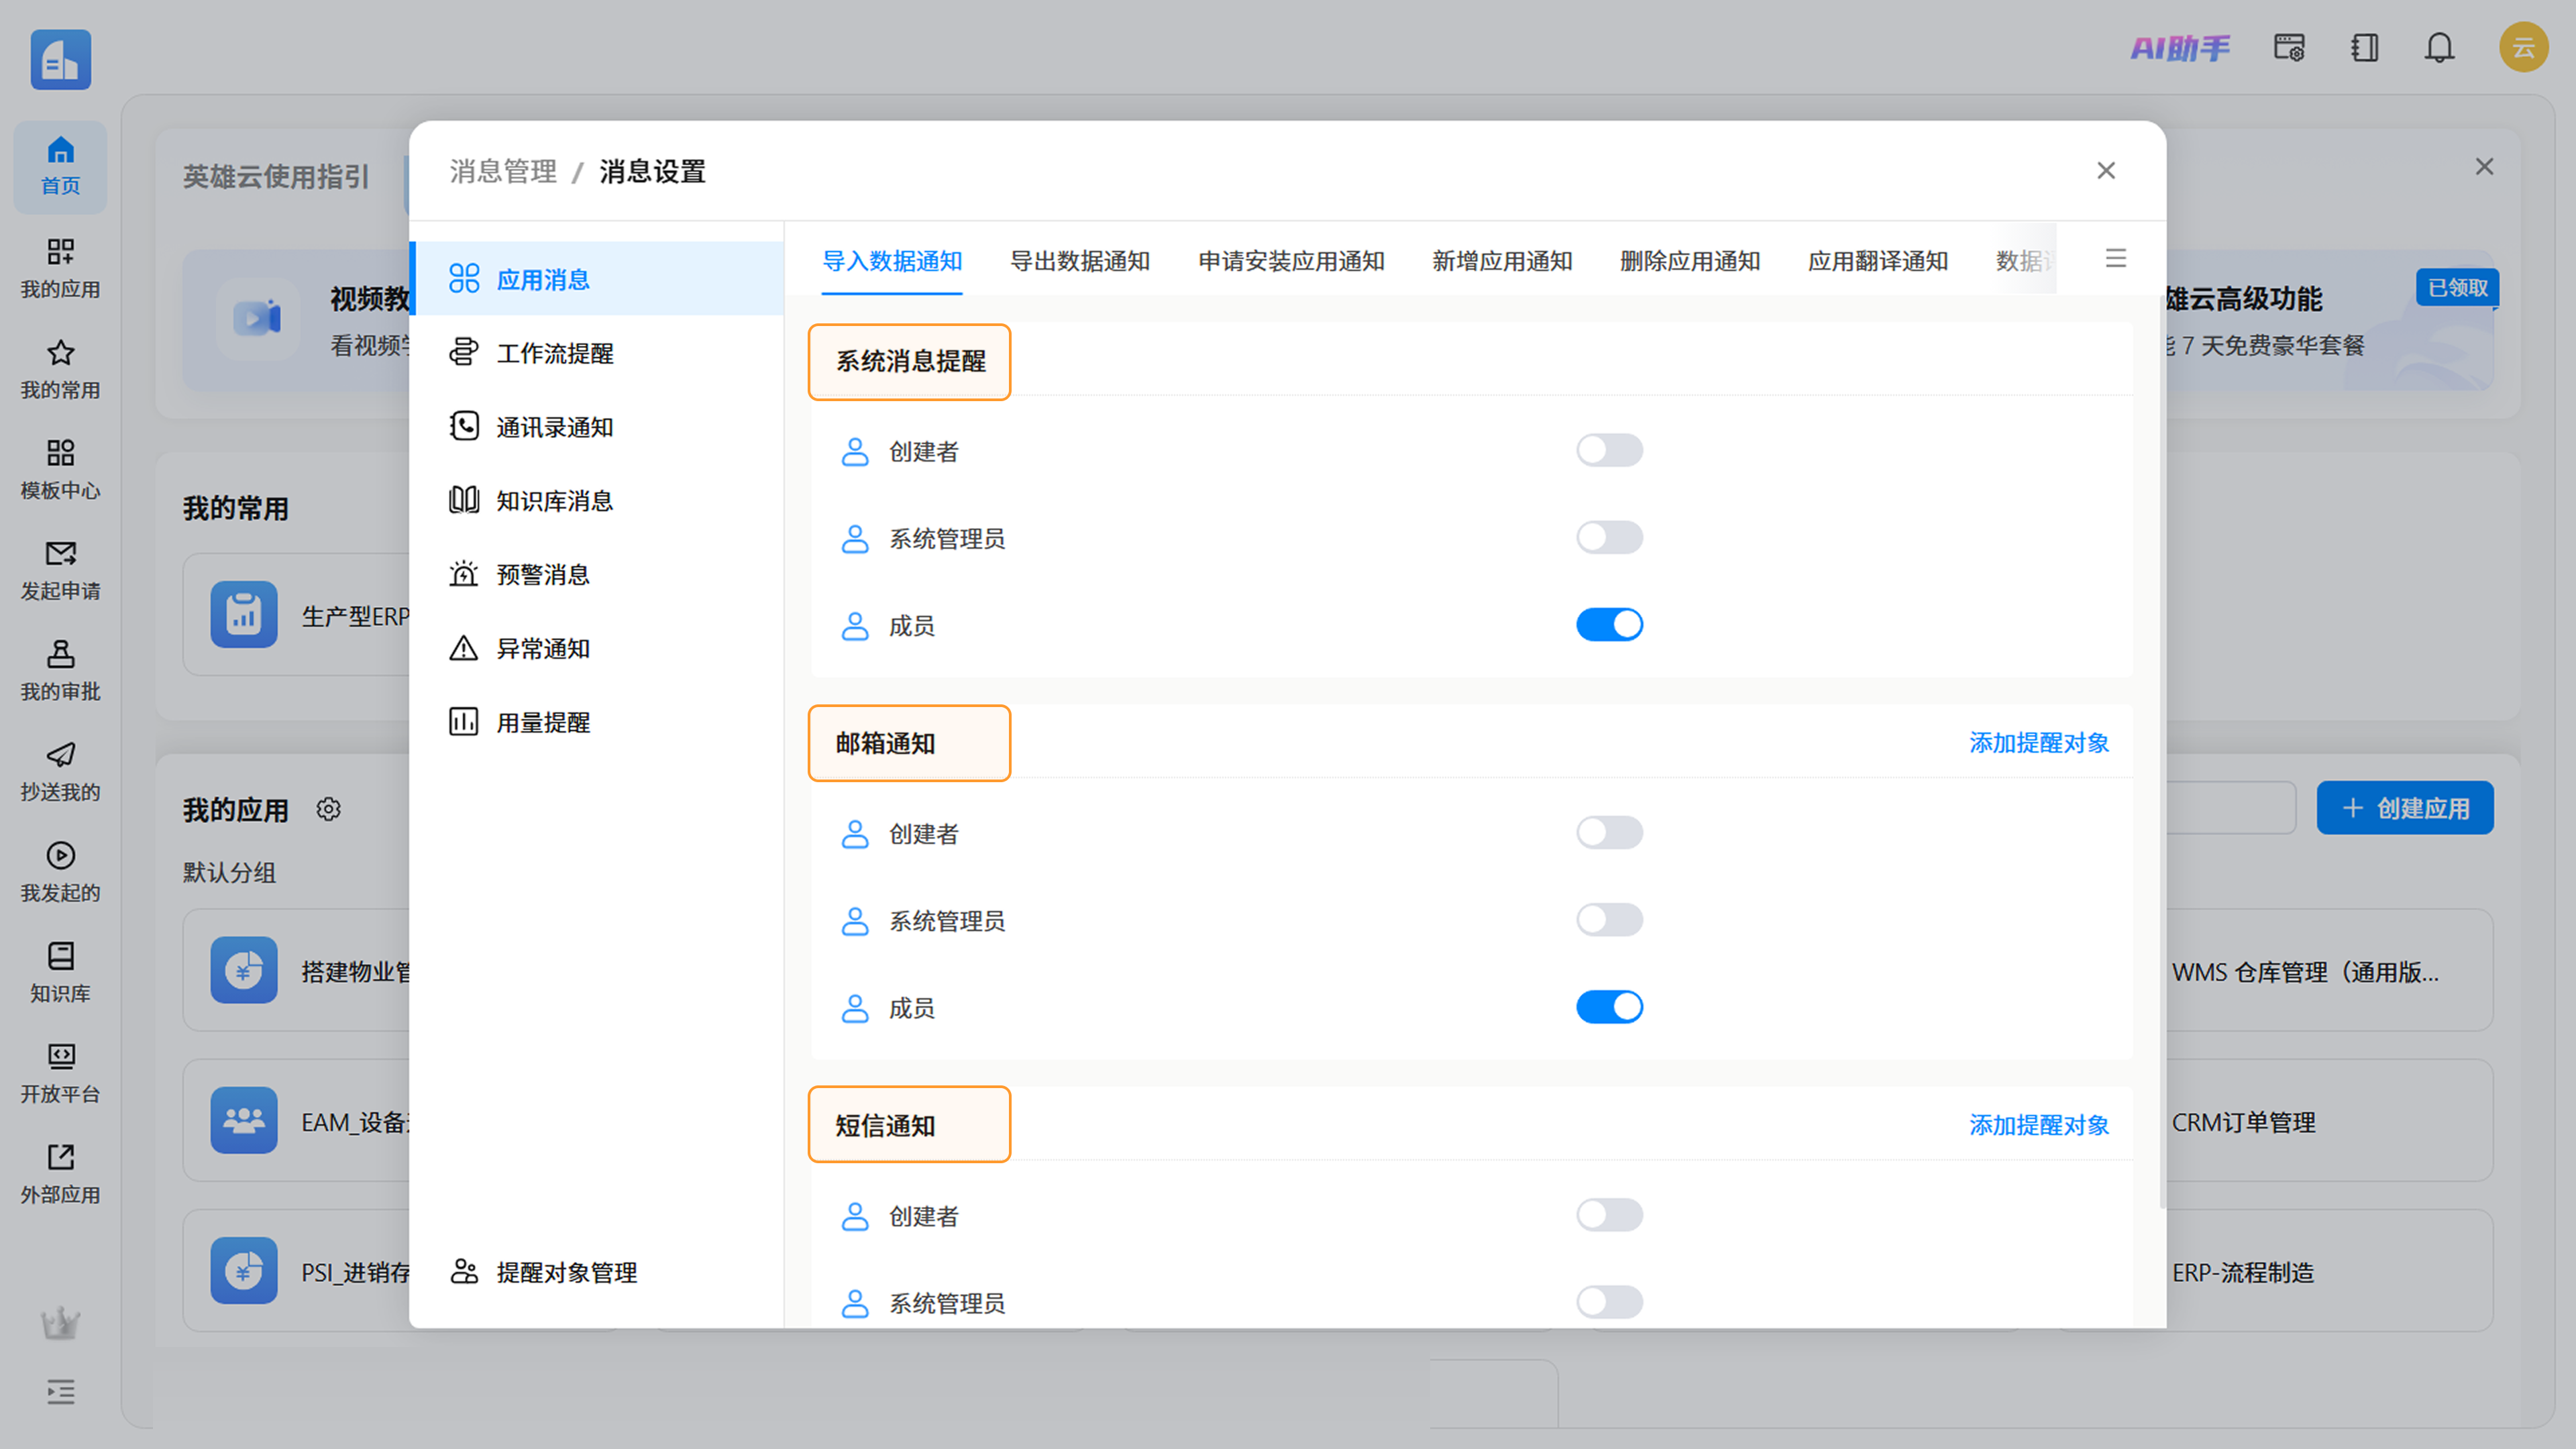The image size is (2576, 1449).
Task: Click the notebook panel icon in header
Action: (x=2364, y=48)
